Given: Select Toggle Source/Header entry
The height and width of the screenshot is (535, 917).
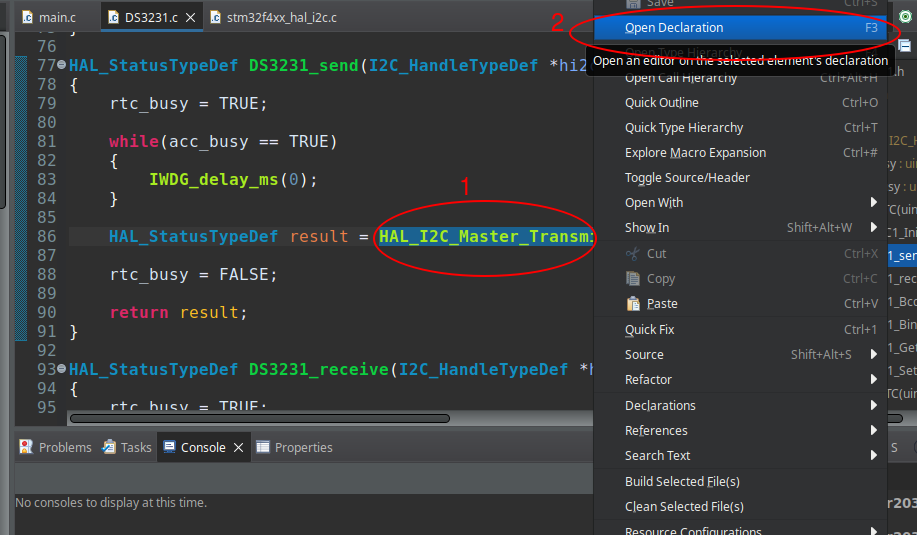Looking at the screenshot, I should [x=740, y=178].
